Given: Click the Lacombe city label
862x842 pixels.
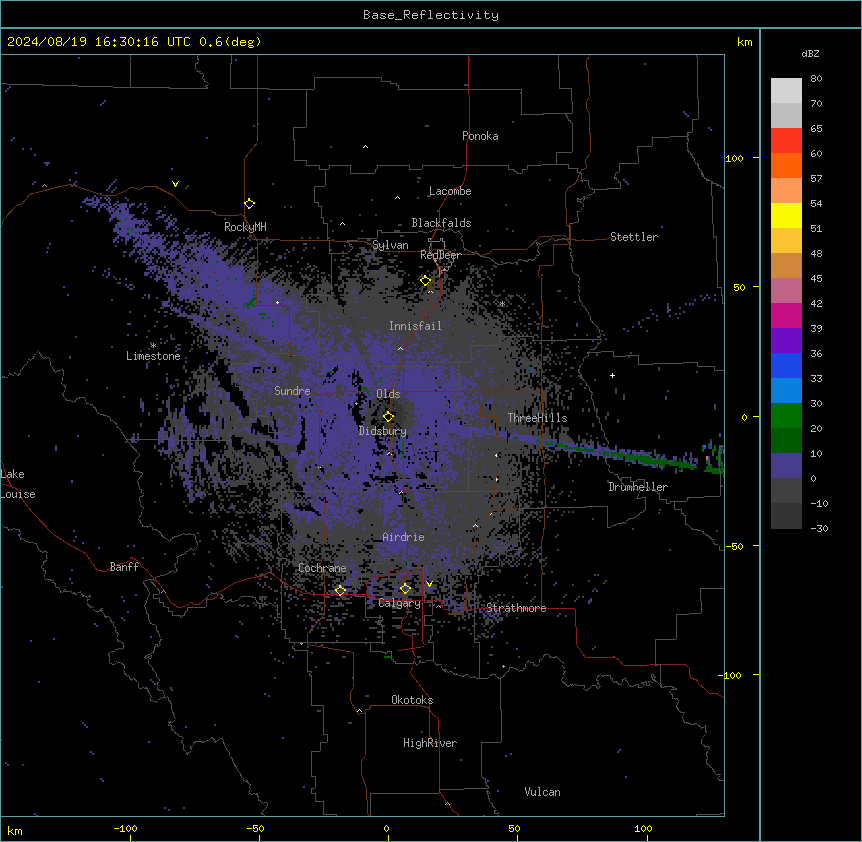Looking at the screenshot, I should pos(450,191).
